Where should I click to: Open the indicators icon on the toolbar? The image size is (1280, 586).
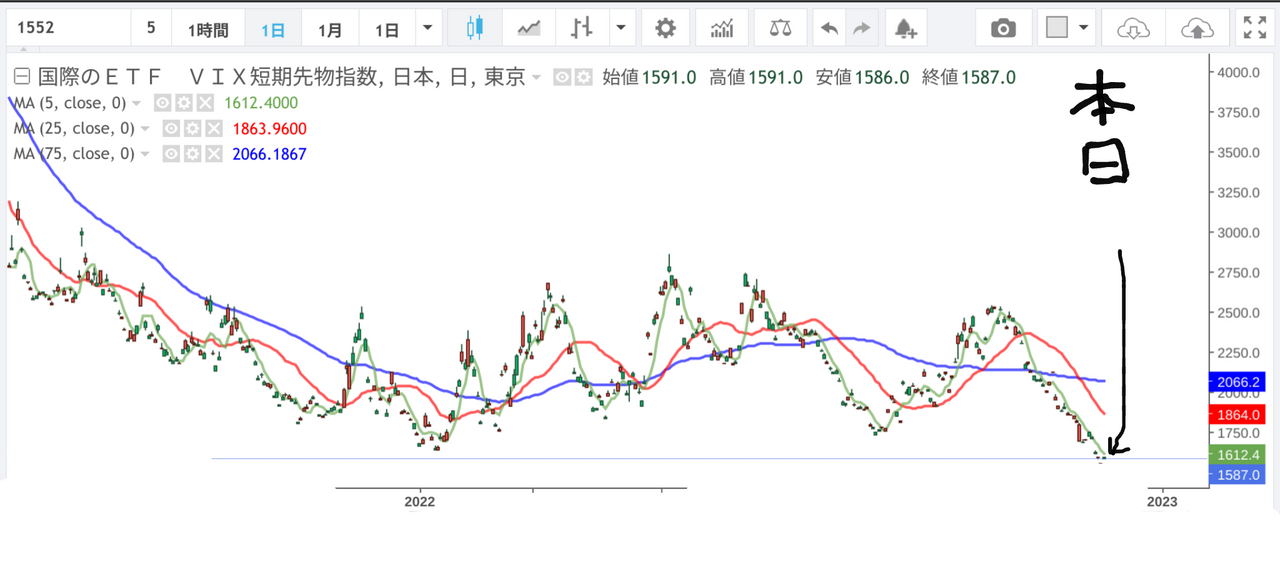point(723,27)
